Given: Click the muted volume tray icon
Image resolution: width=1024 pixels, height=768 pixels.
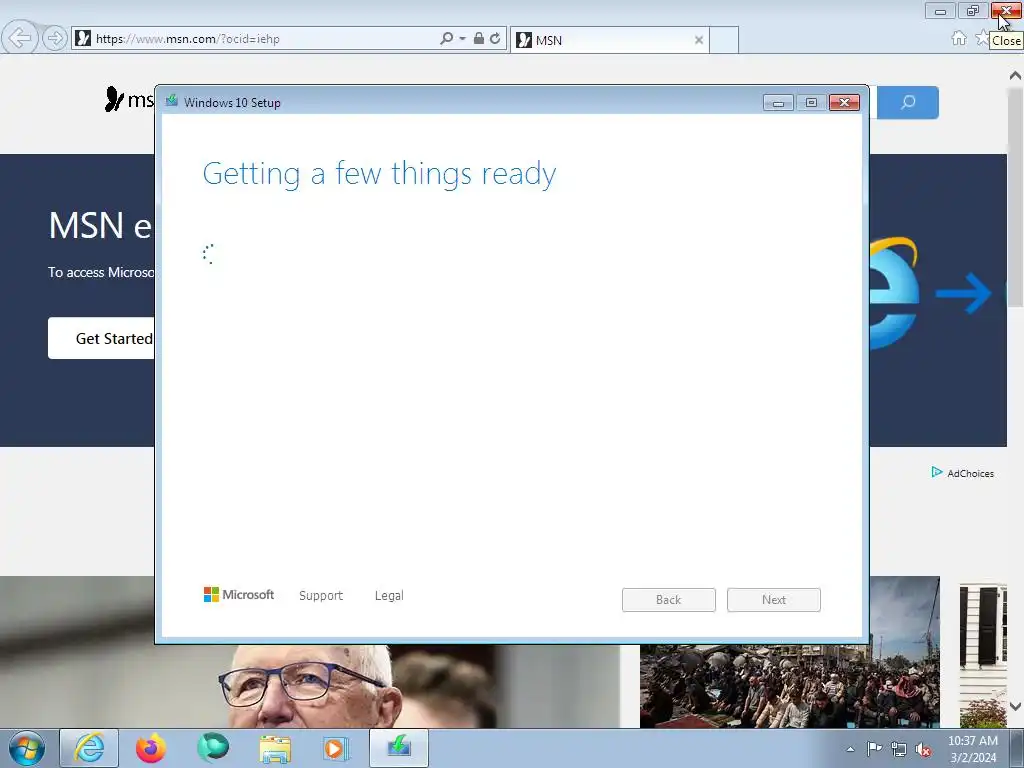Looking at the screenshot, I should (x=923, y=750).
